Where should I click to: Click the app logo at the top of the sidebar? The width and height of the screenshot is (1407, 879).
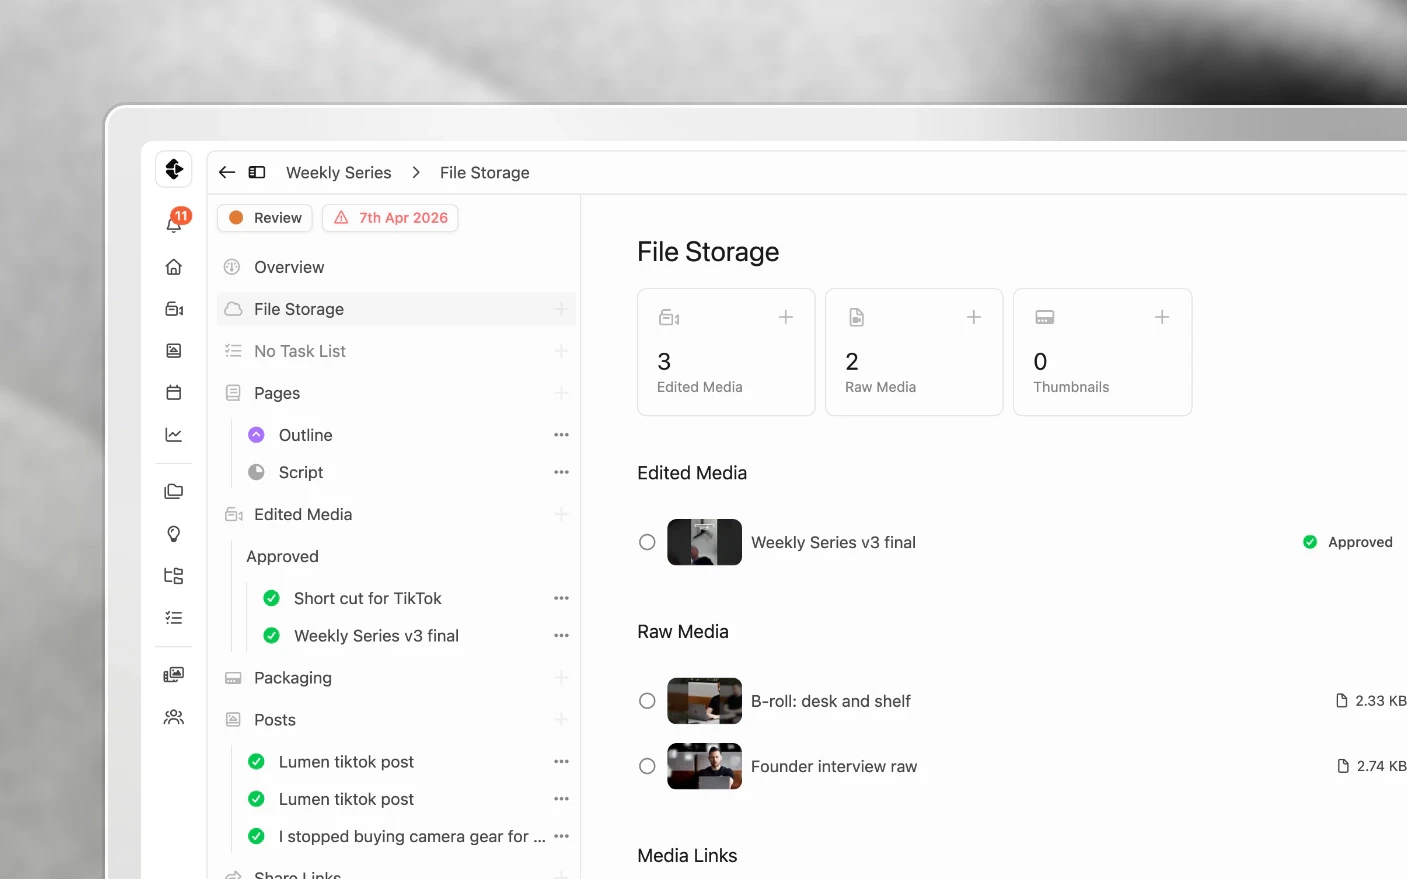click(174, 169)
